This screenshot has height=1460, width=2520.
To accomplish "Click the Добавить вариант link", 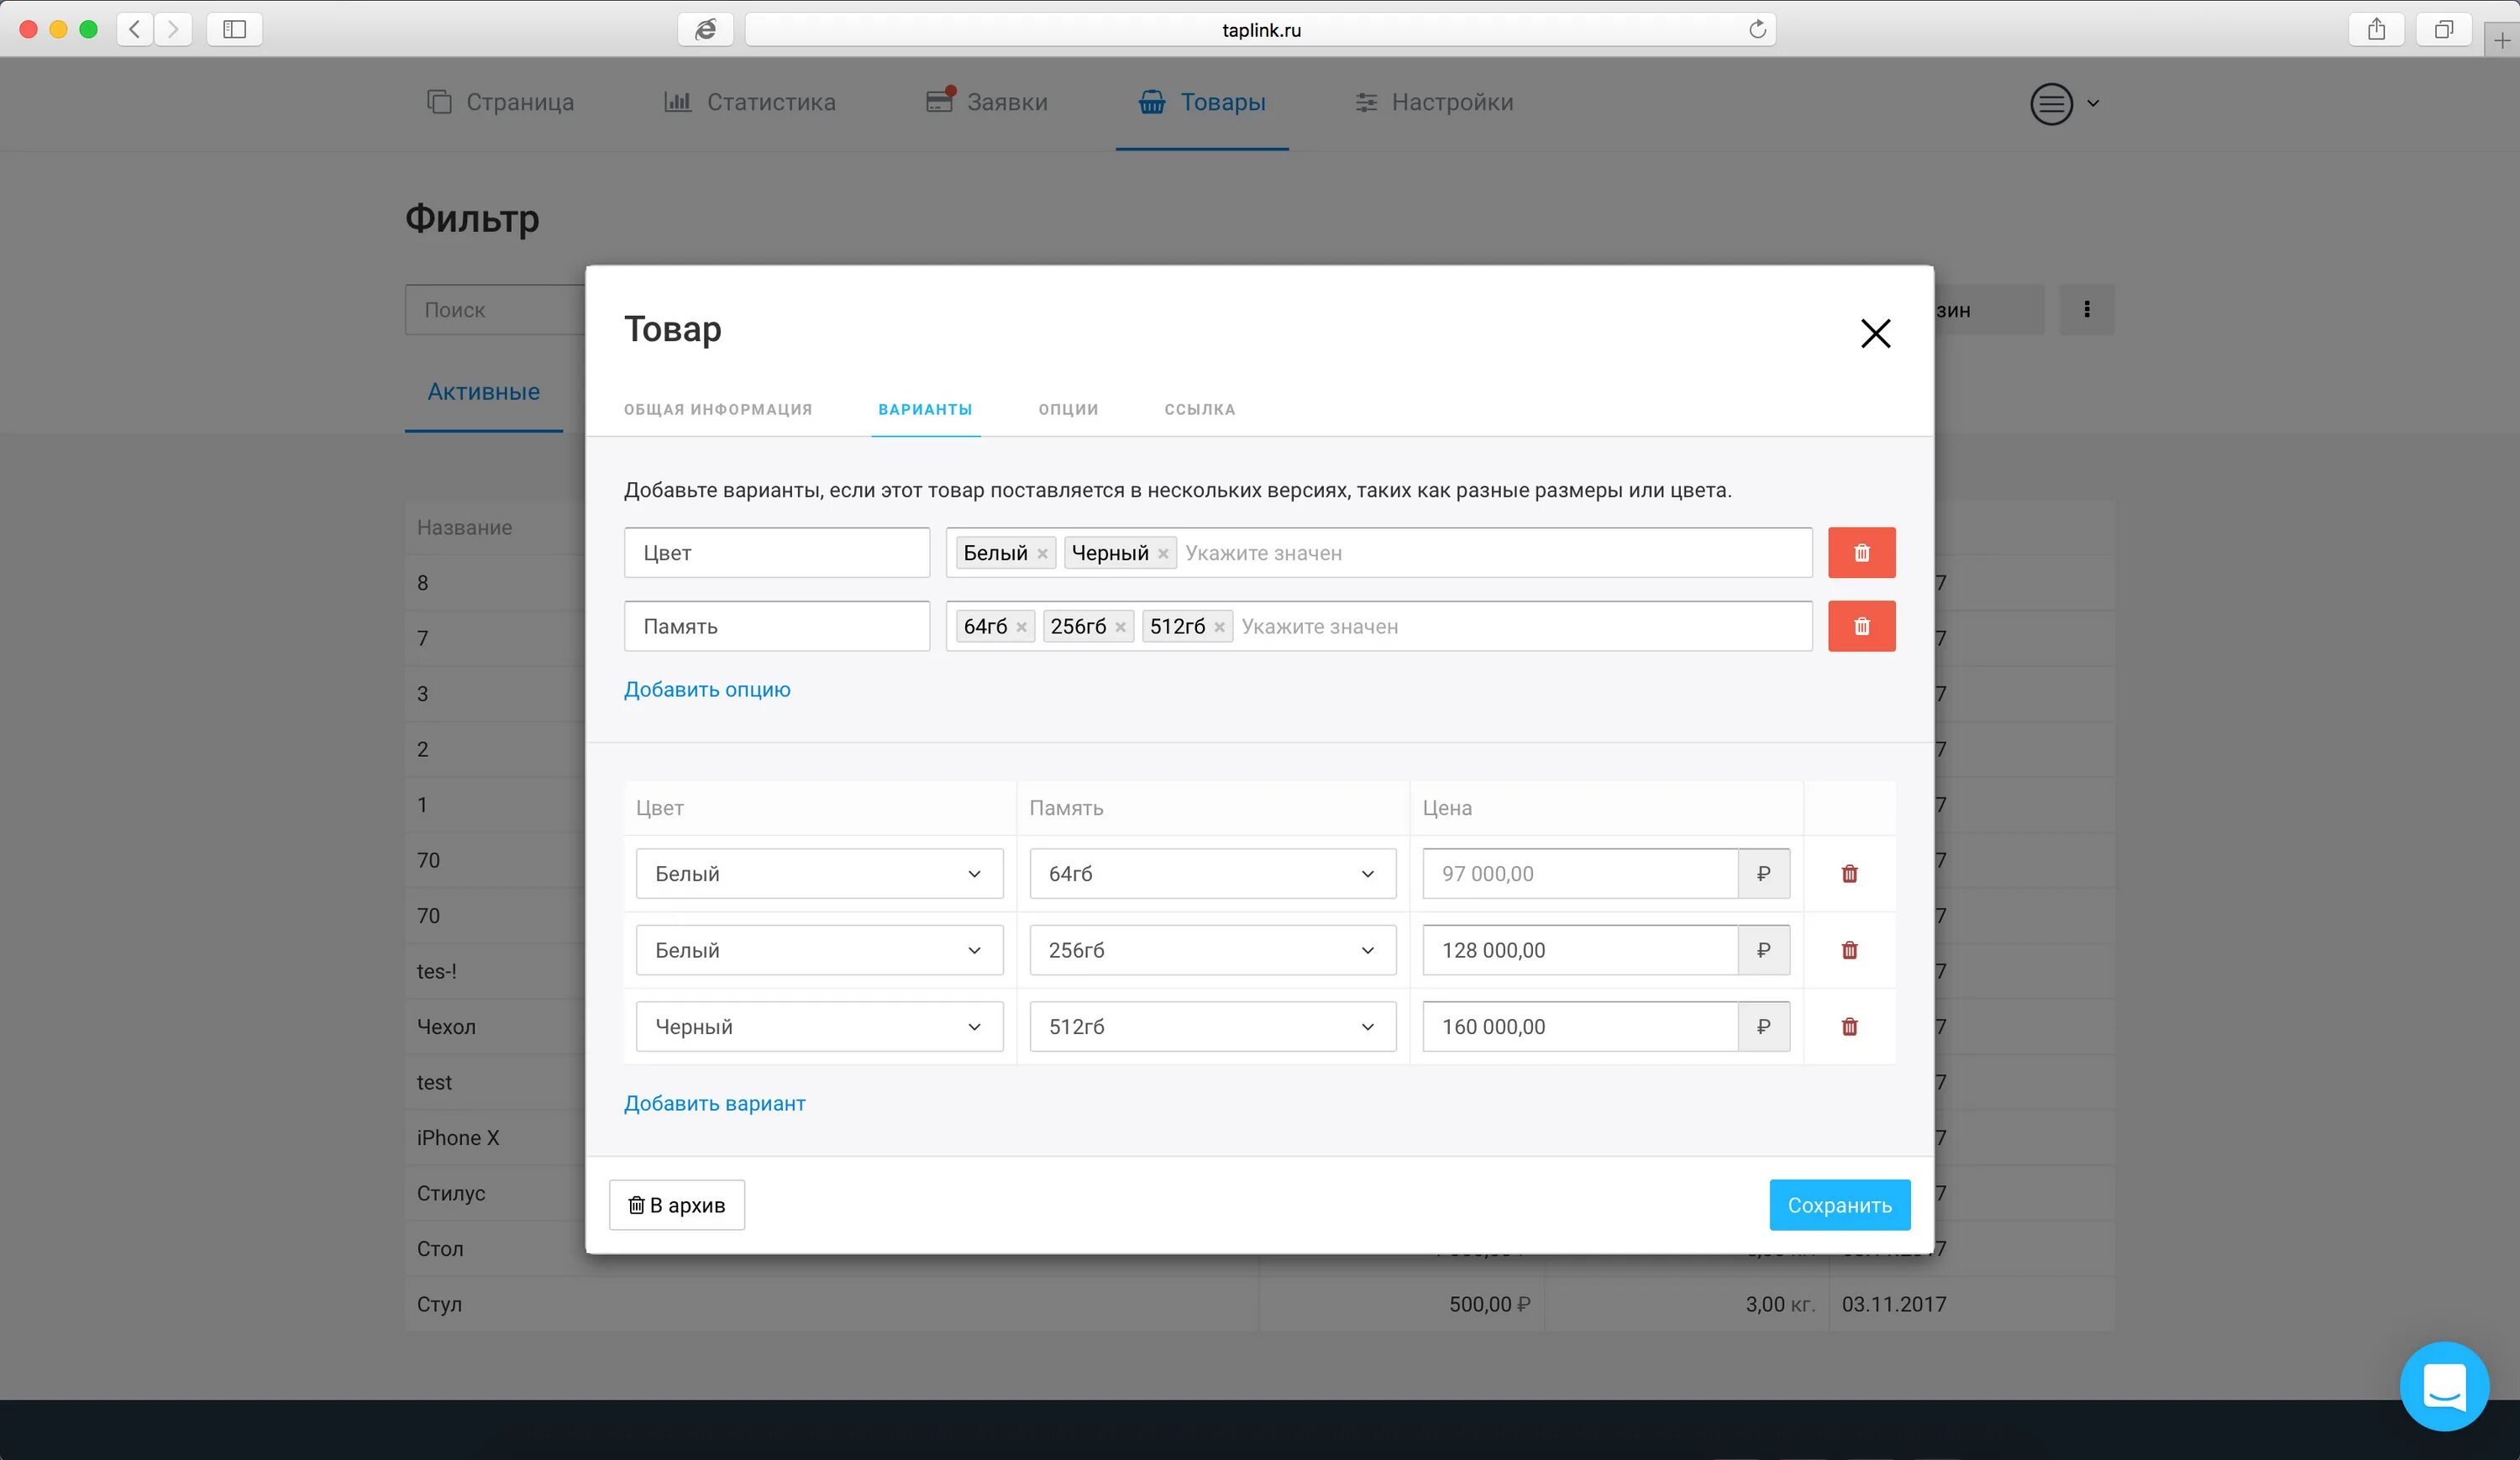I will (x=715, y=1103).
